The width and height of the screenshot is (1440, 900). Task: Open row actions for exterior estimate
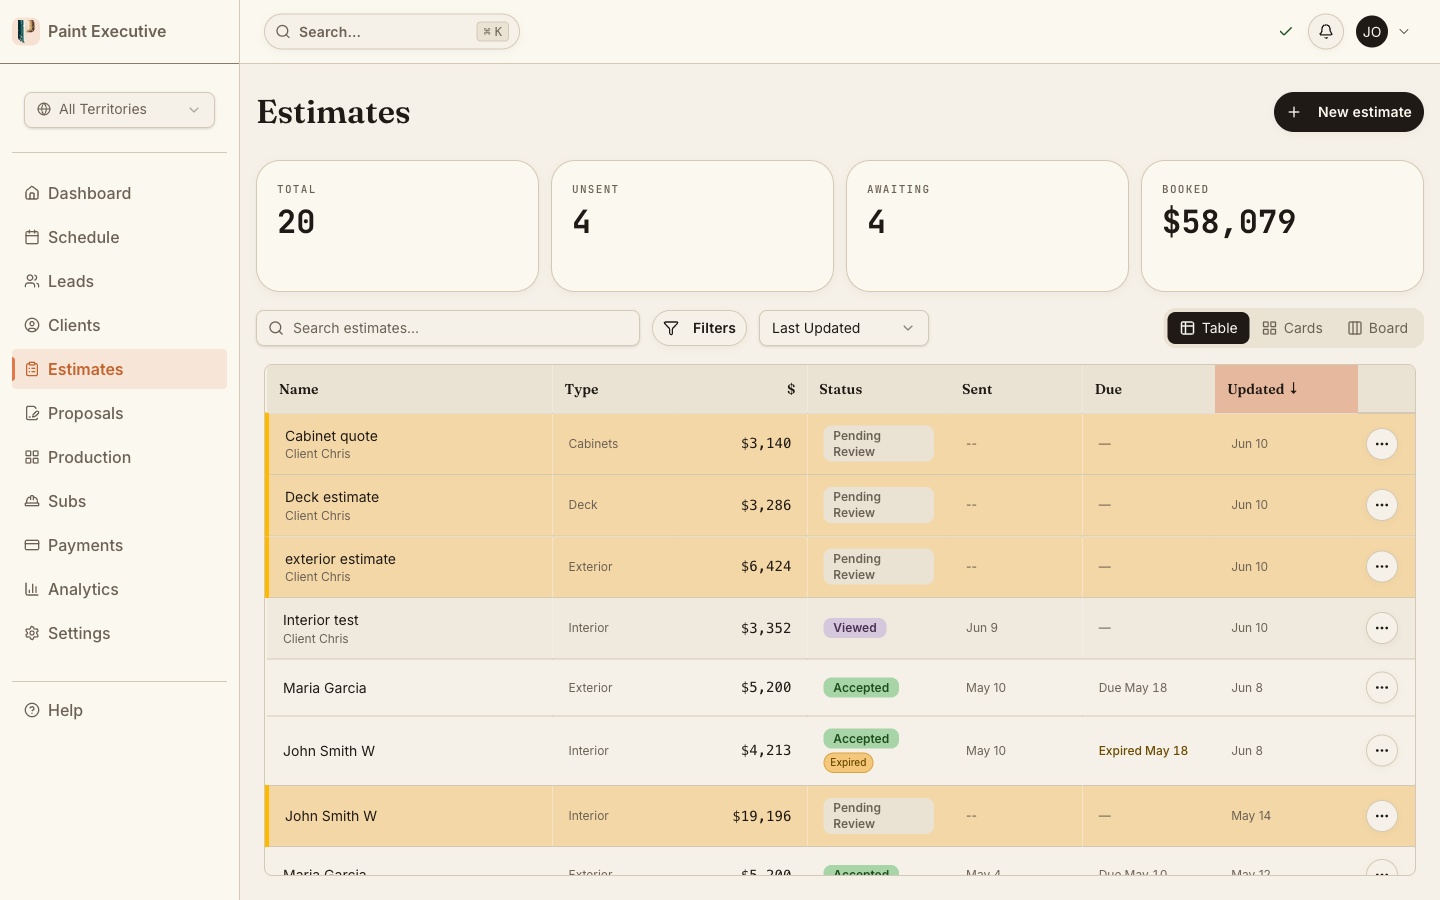point(1382,567)
